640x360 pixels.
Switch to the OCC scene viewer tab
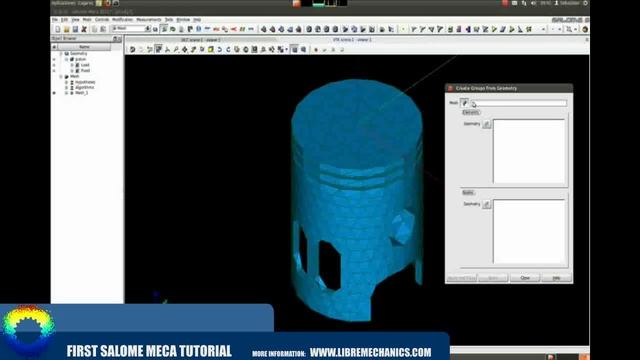click(201, 40)
